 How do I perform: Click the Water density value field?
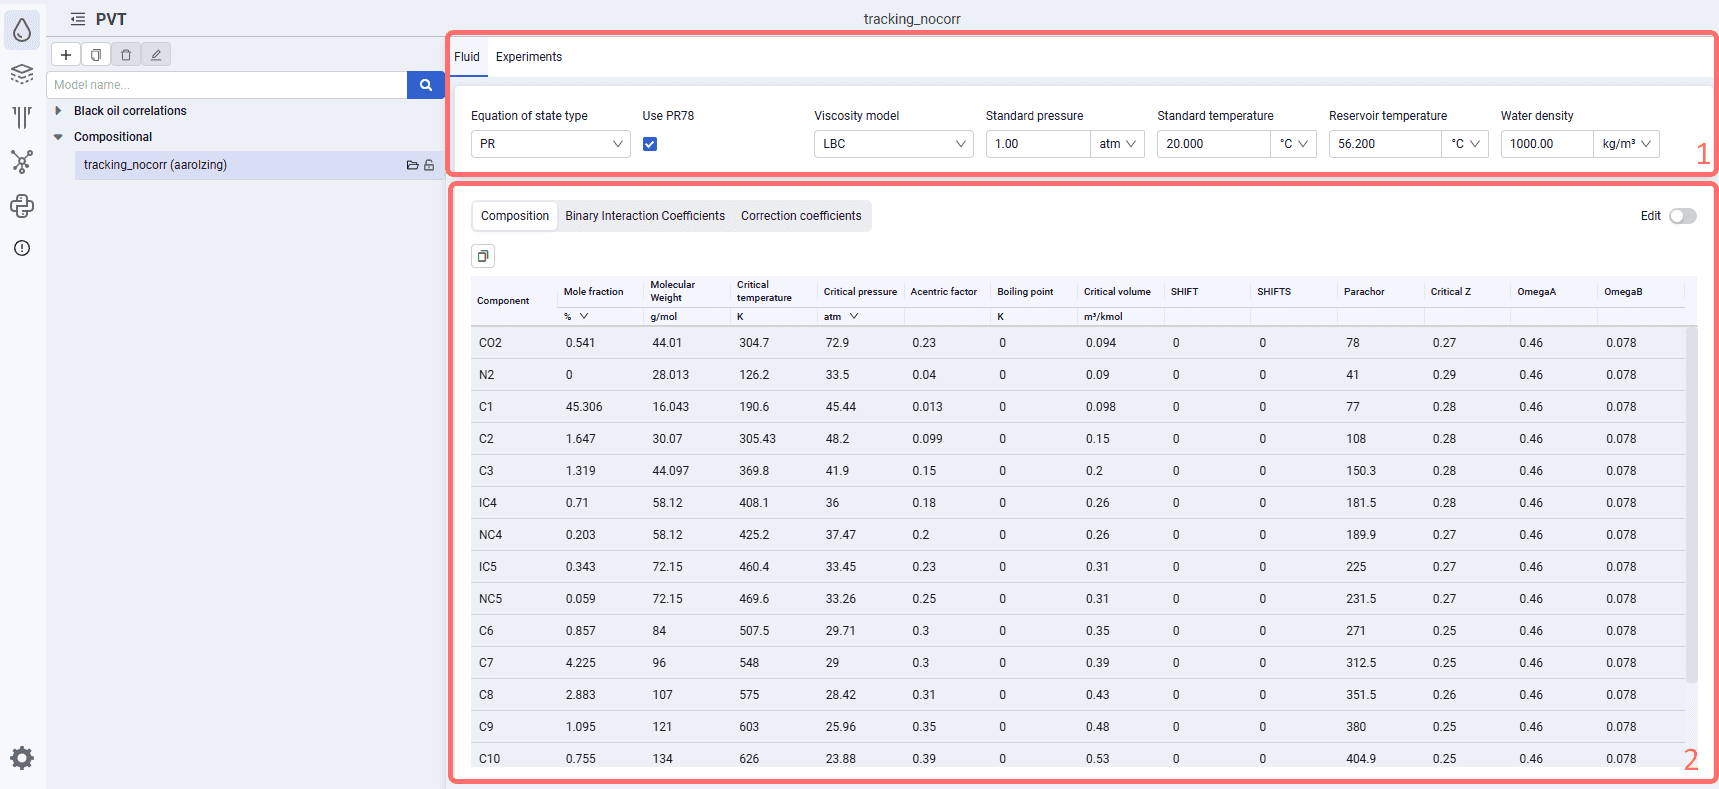pos(1547,144)
